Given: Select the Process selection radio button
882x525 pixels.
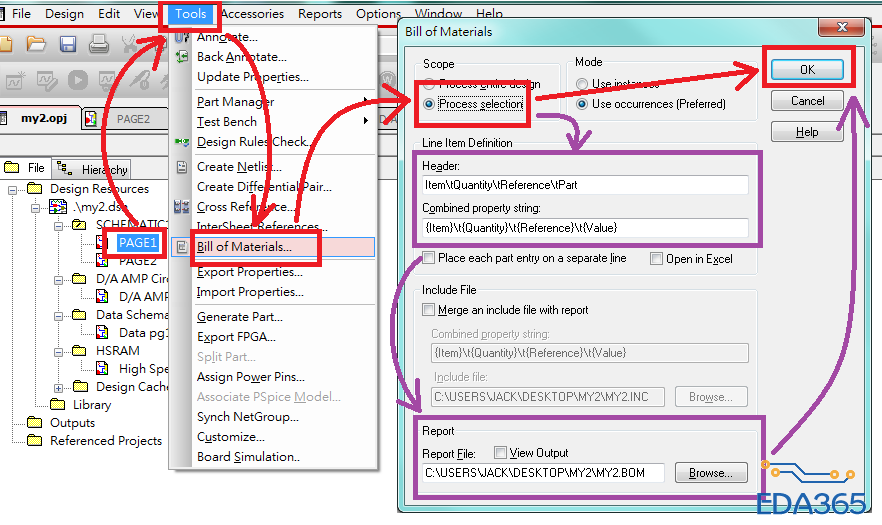Looking at the screenshot, I should [x=429, y=104].
